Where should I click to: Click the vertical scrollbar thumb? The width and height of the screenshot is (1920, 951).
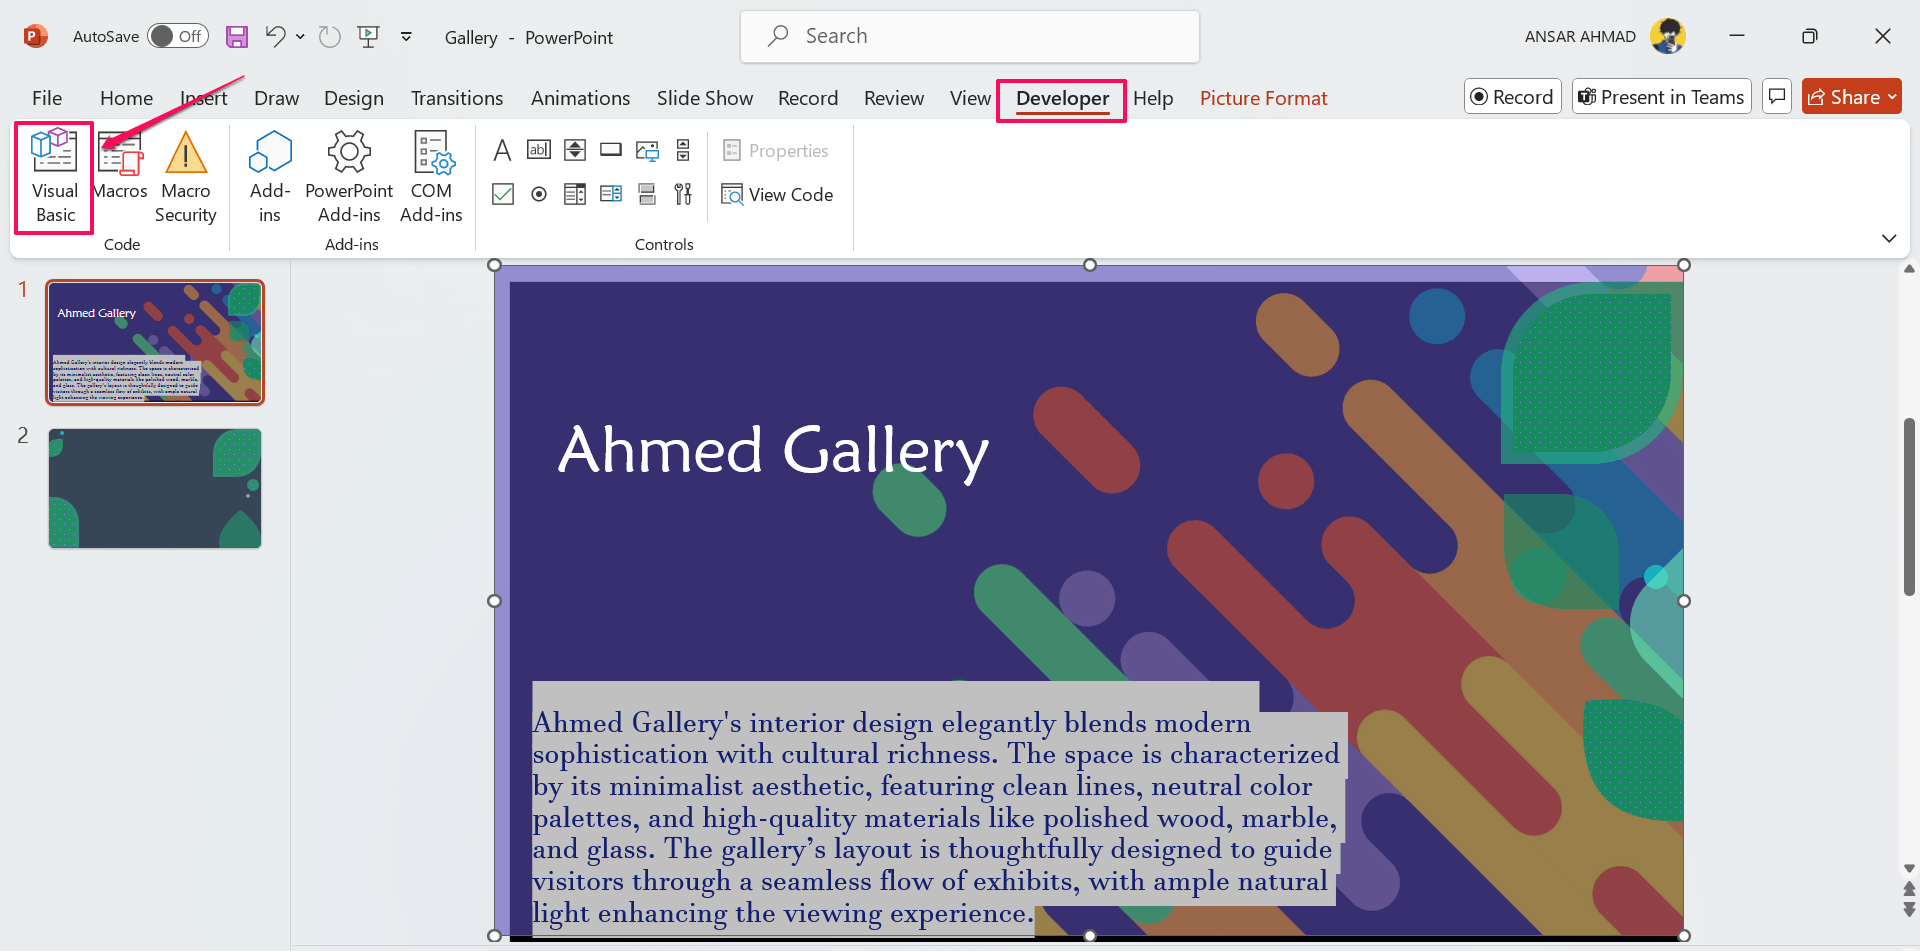(x=1909, y=507)
